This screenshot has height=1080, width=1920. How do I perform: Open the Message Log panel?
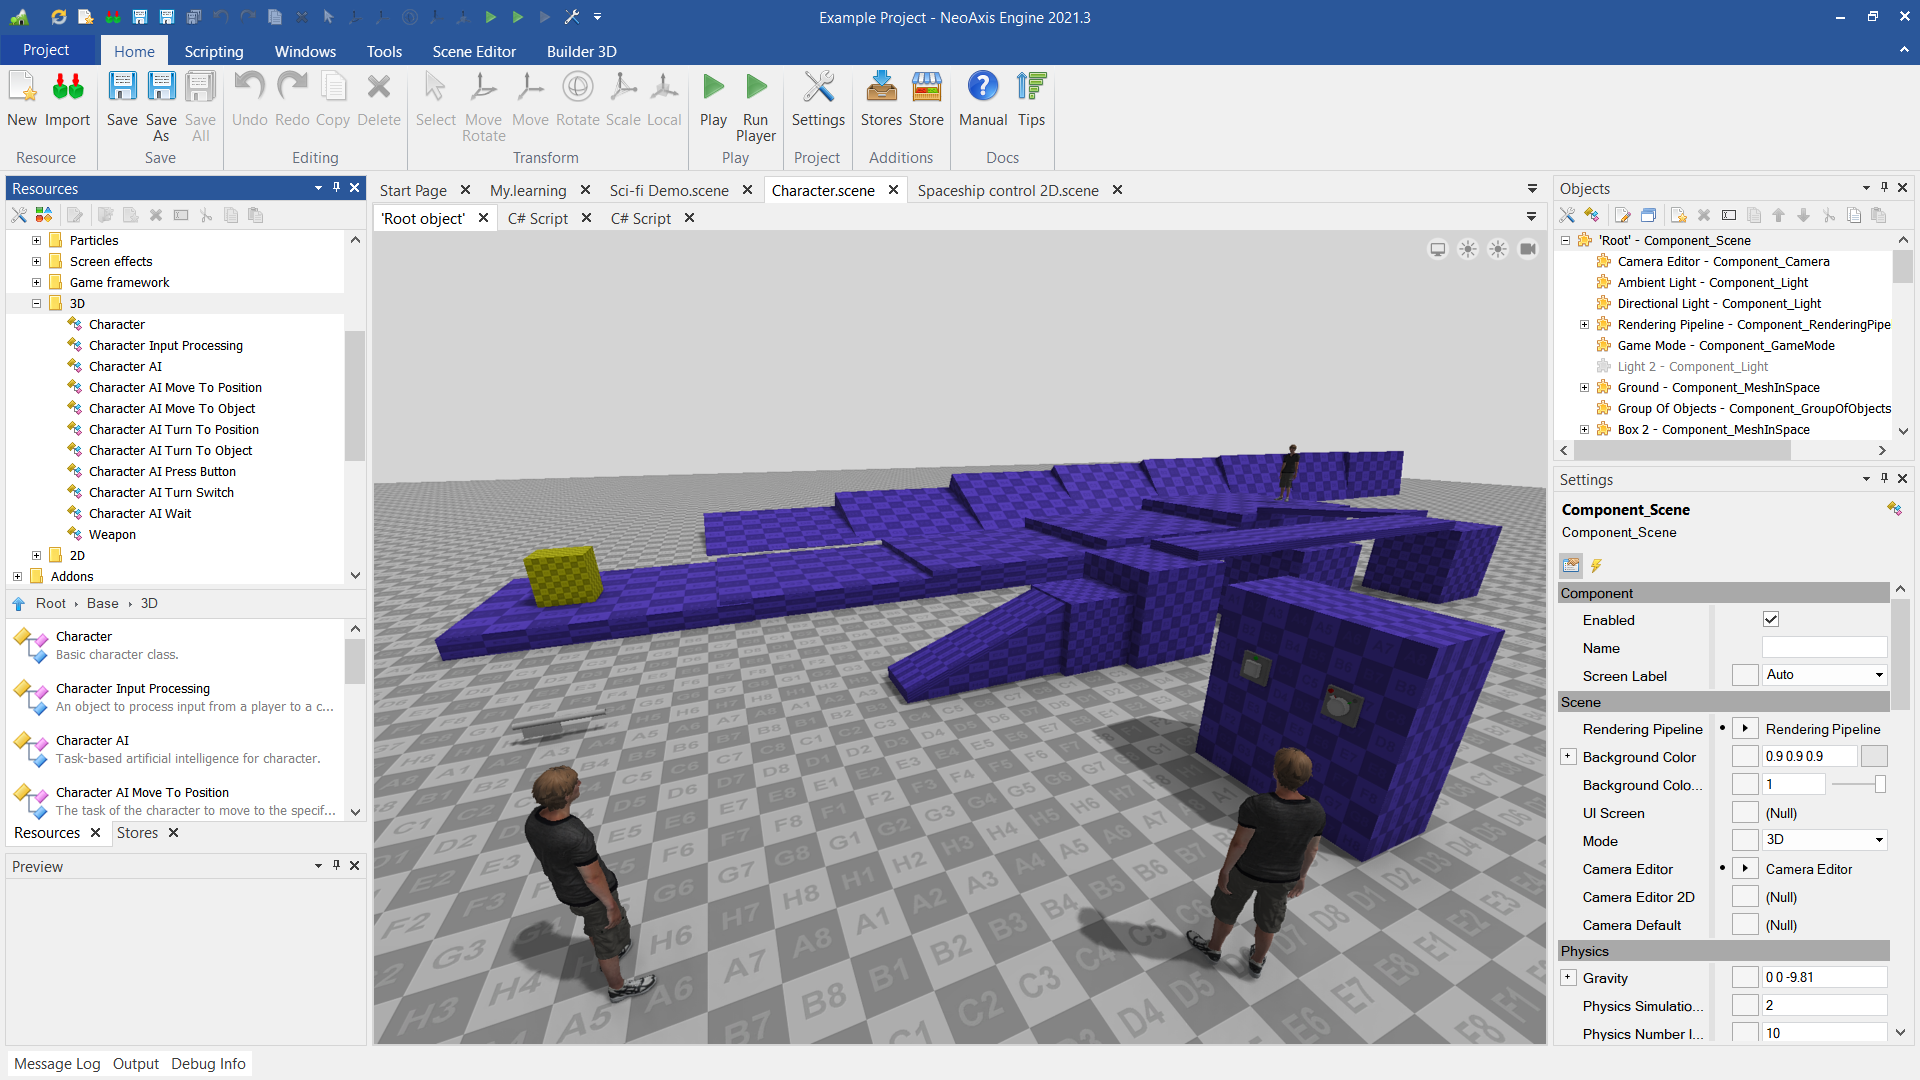click(57, 1064)
